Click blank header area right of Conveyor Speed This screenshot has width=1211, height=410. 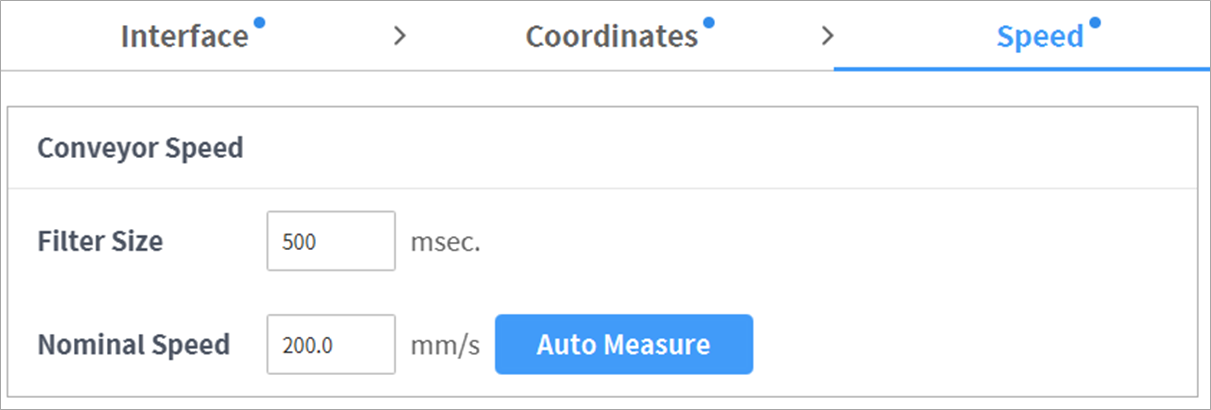pos(700,148)
